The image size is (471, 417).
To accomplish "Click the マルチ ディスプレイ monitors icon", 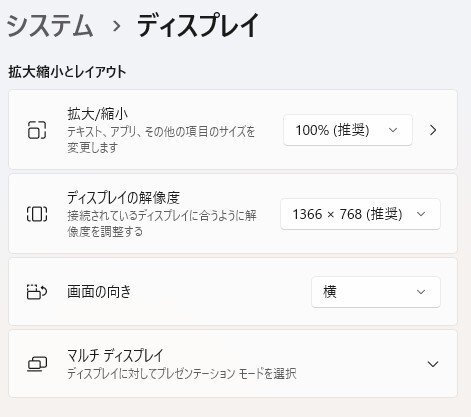I will tap(37, 364).
